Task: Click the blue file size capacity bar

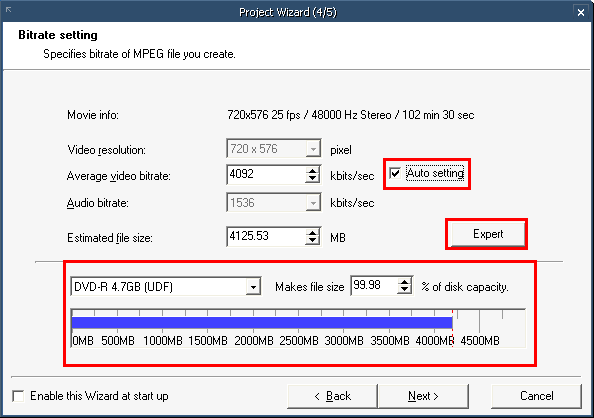Action: (262, 323)
